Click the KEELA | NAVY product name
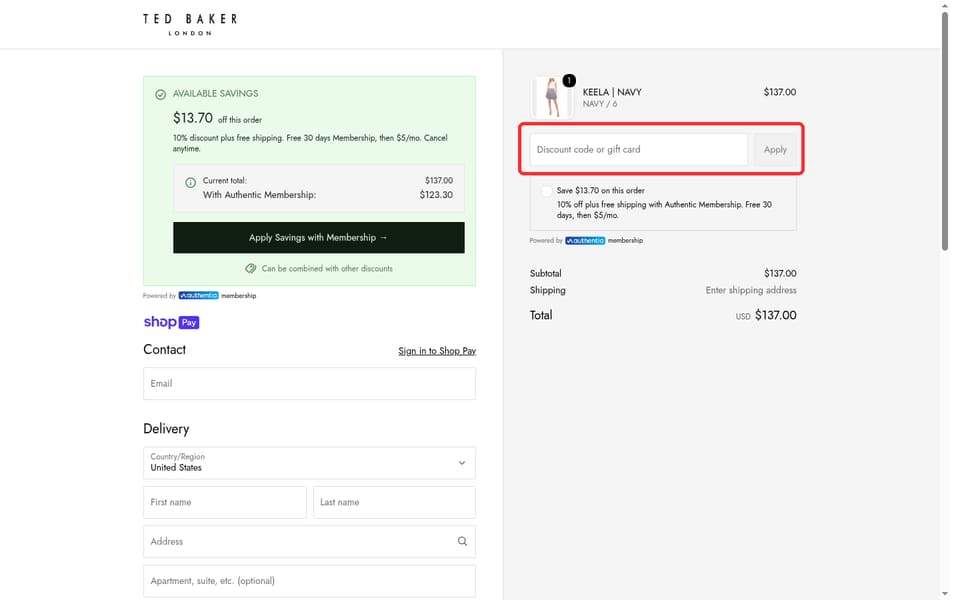Image resolution: width=960 pixels, height=600 pixels. pyautogui.click(x=612, y=92)
